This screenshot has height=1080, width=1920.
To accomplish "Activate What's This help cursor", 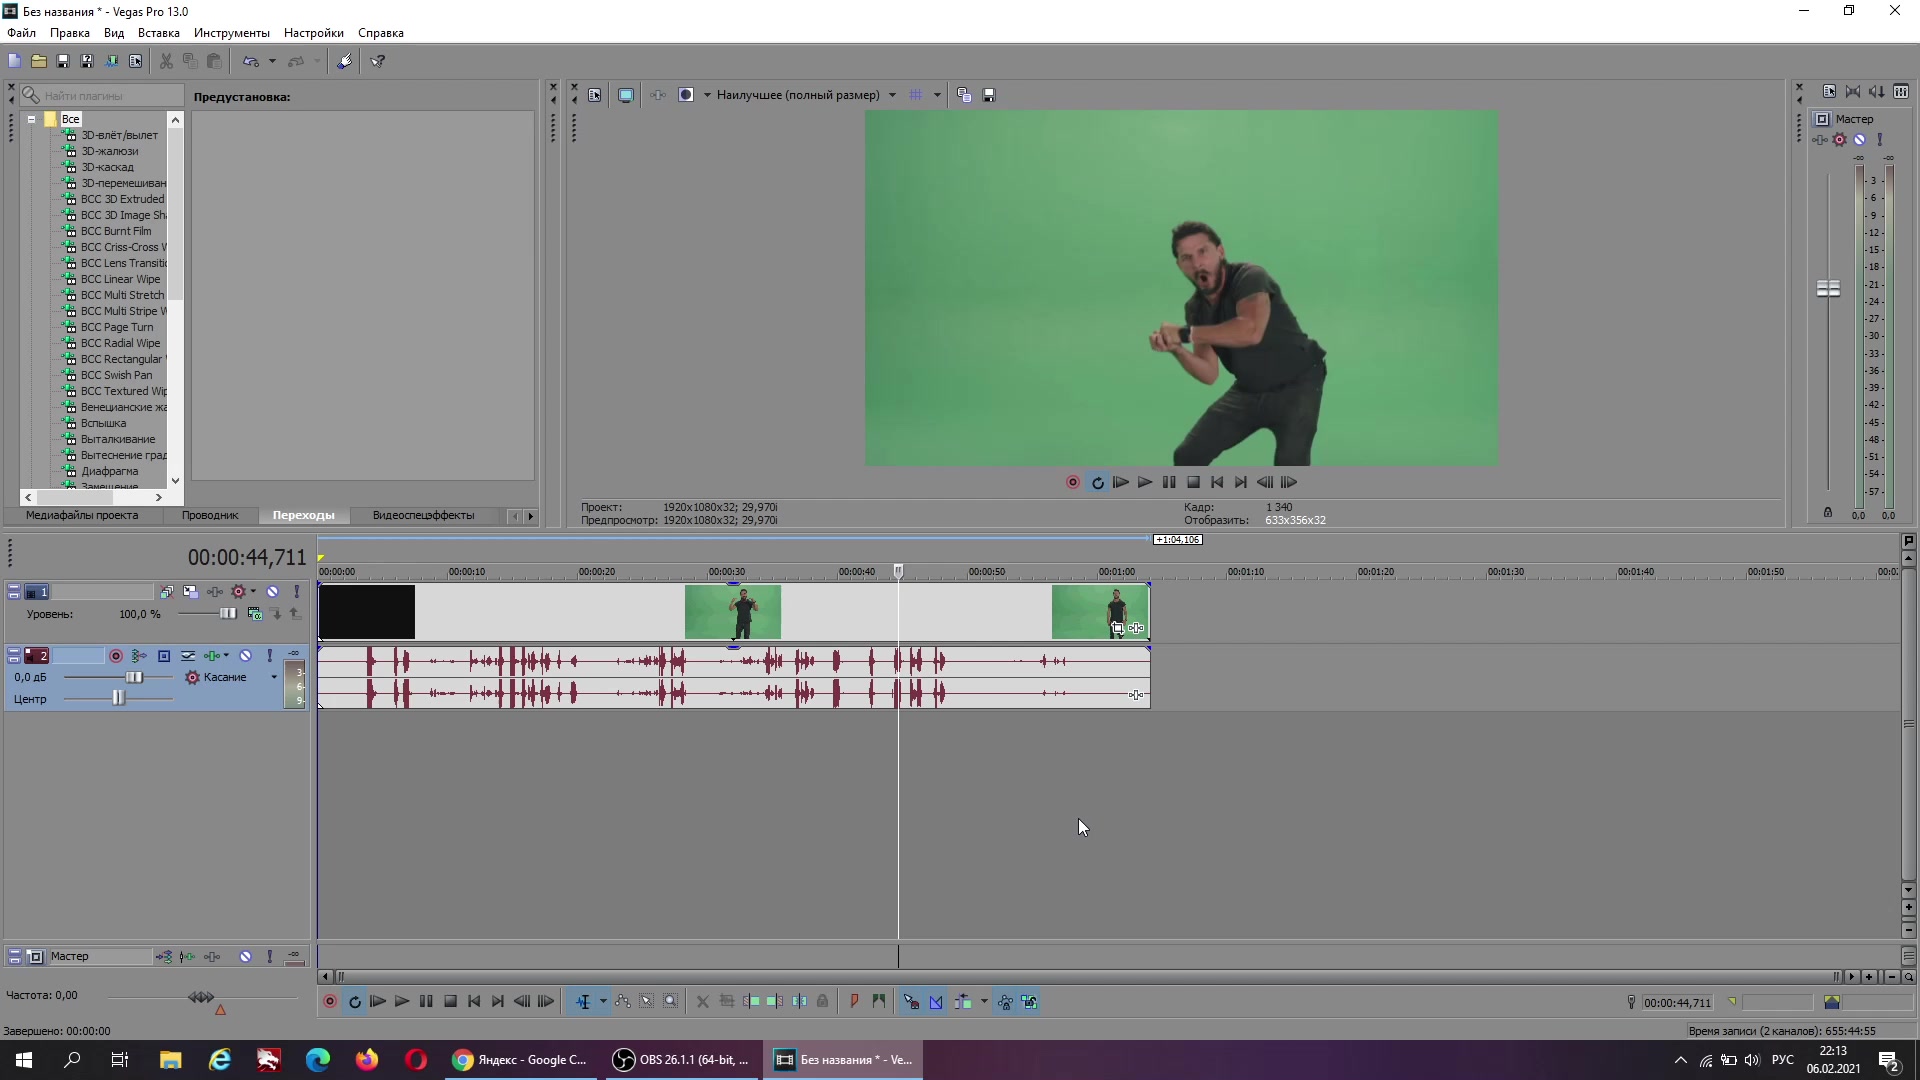I will 378,61.
